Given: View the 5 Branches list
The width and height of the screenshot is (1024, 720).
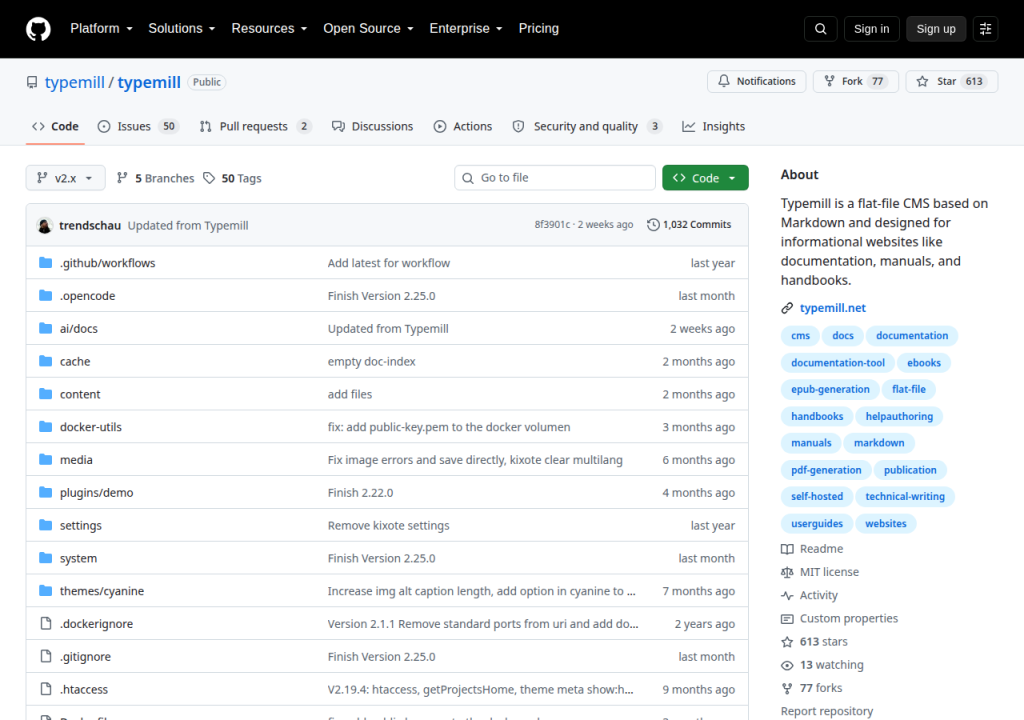Looking at the screenshot, I should 155,178.
